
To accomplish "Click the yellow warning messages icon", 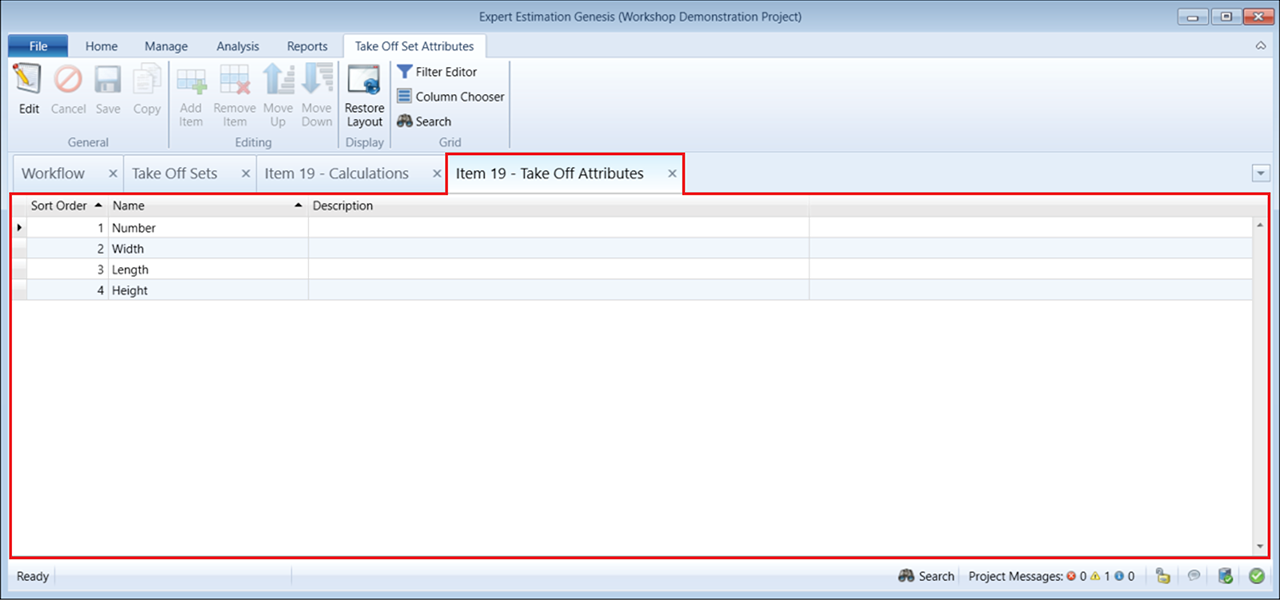I will click(x=1095, y=577).
